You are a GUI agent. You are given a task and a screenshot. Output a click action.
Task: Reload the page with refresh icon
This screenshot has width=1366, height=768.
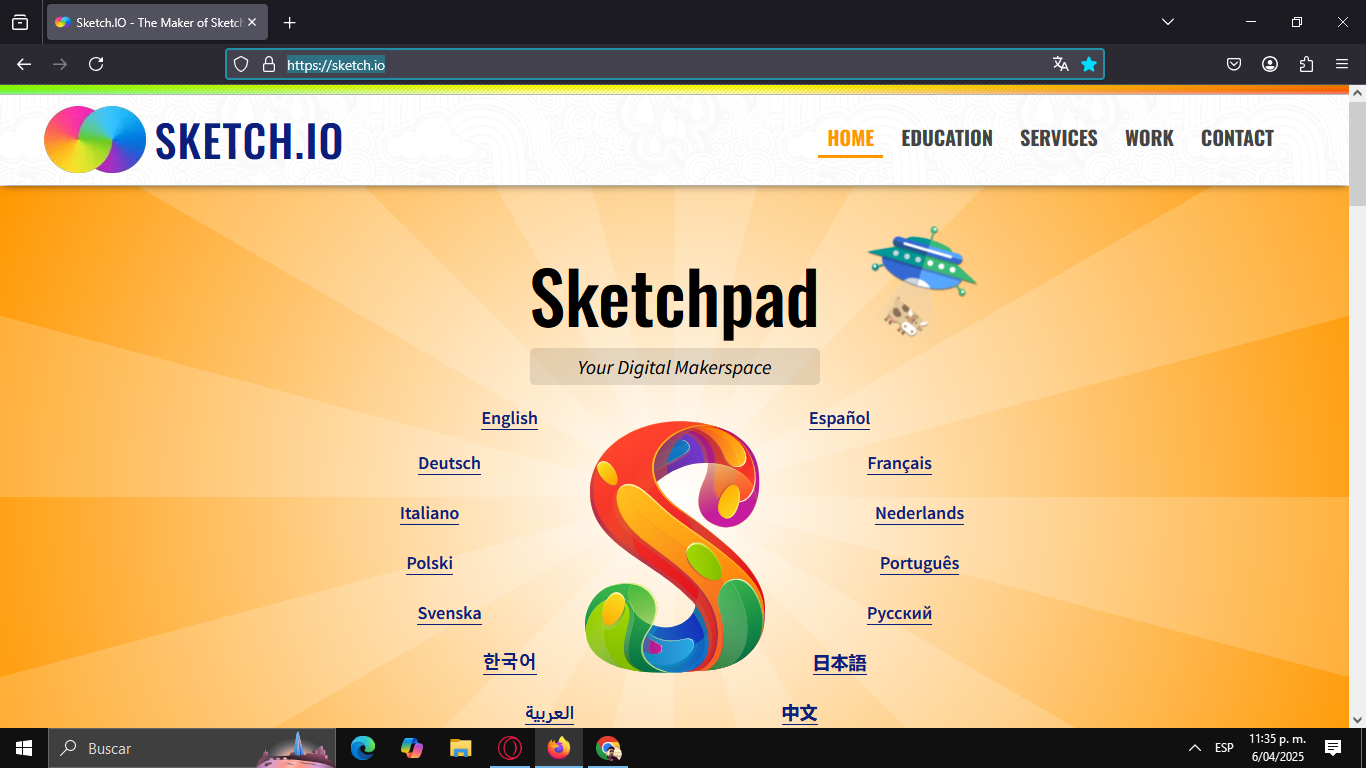pyautogui.click(x=96, y=64)
